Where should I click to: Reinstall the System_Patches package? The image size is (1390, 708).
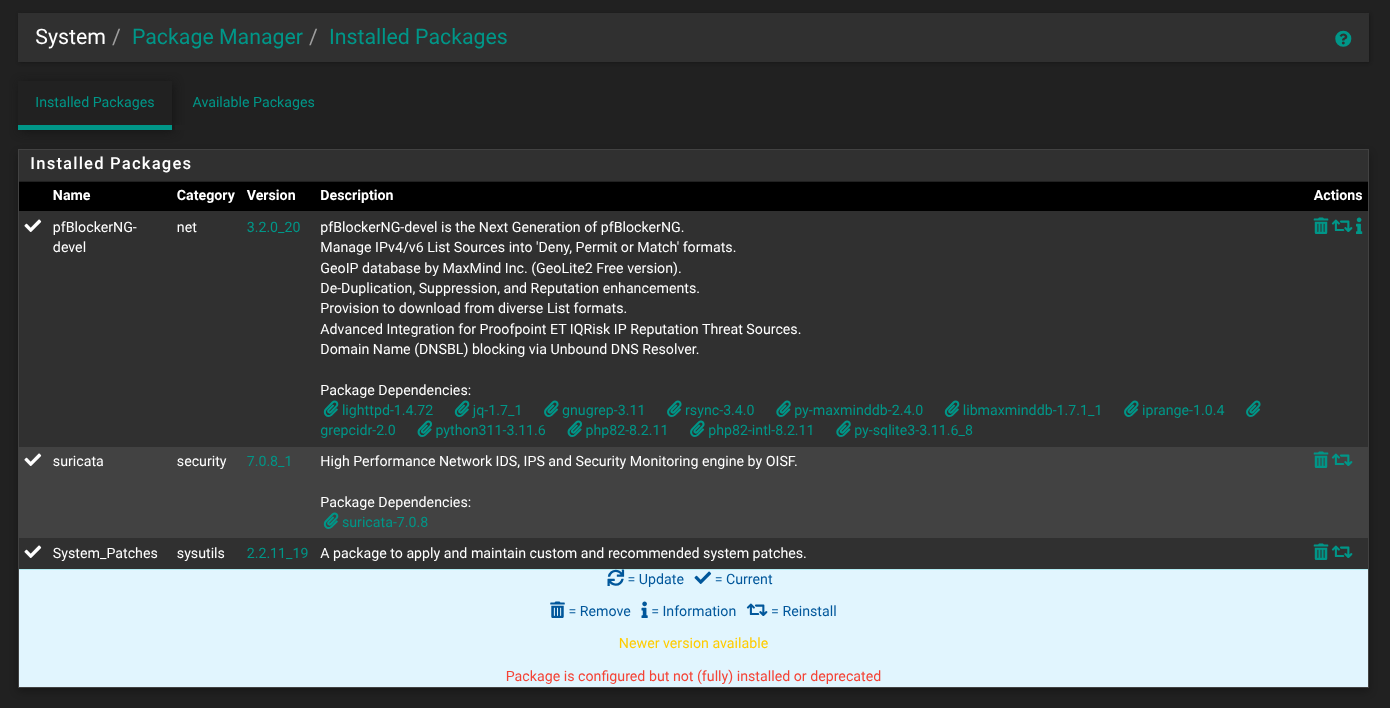[x=1342, y=552]
